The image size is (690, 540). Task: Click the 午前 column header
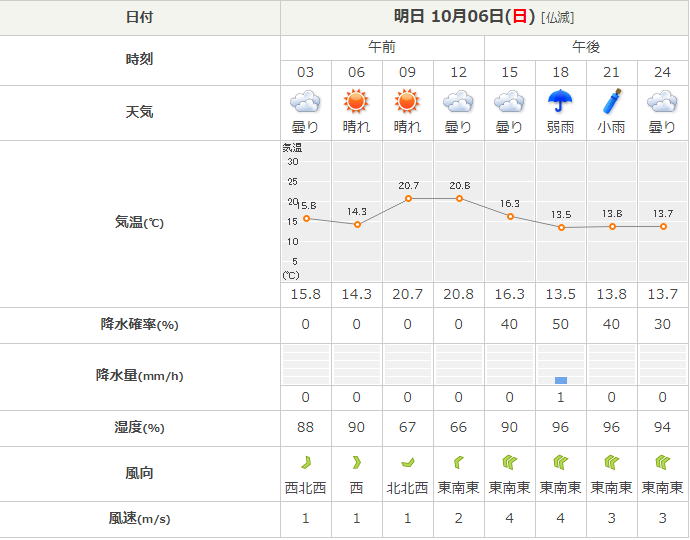click(x=382, y=47)
